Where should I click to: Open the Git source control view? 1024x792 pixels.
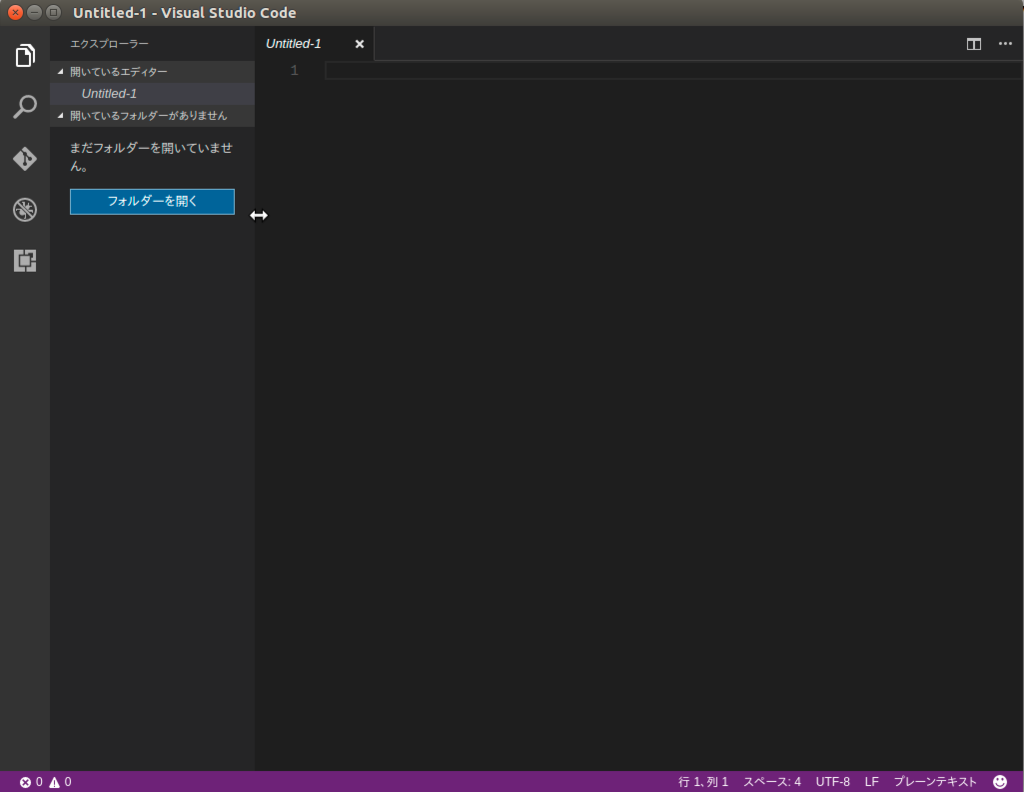[x=25, y=158]
